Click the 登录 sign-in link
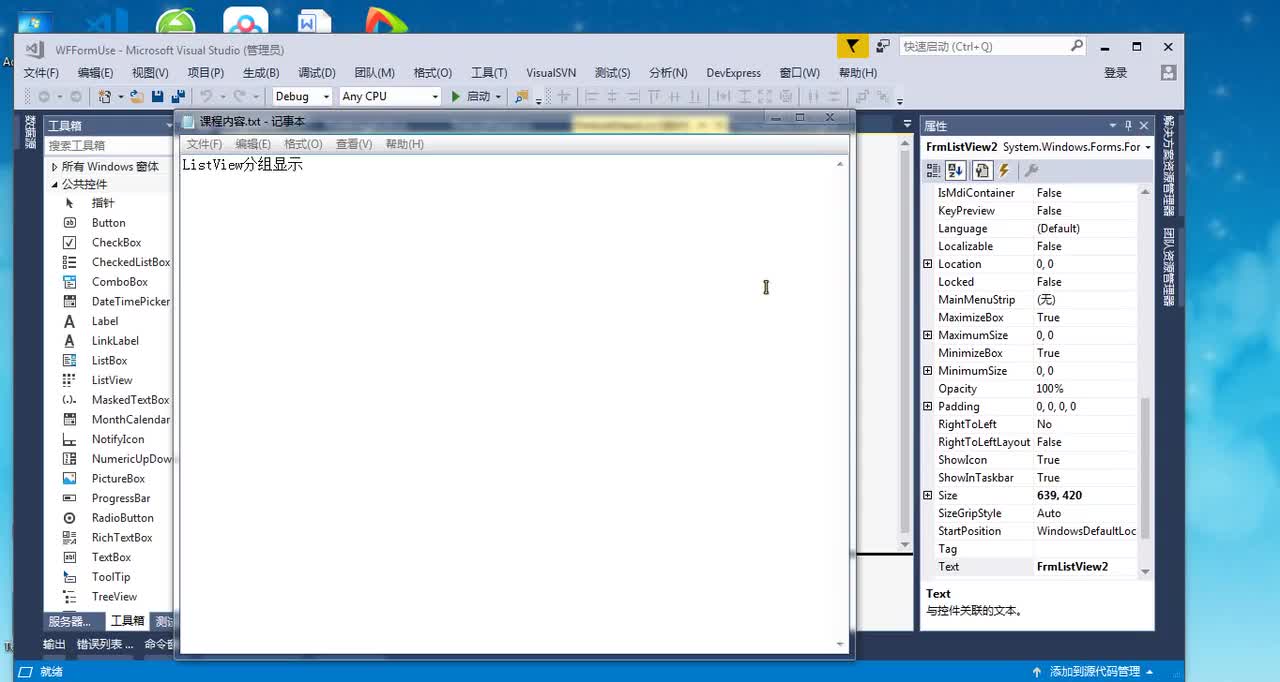 tap(1115, 73)
